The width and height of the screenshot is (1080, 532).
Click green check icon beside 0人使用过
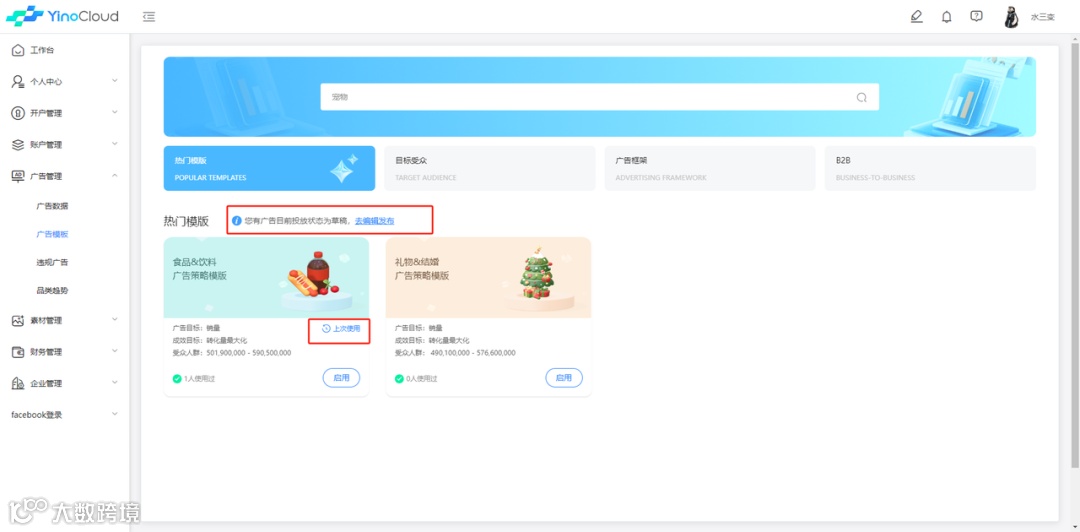tap(399, 378)
